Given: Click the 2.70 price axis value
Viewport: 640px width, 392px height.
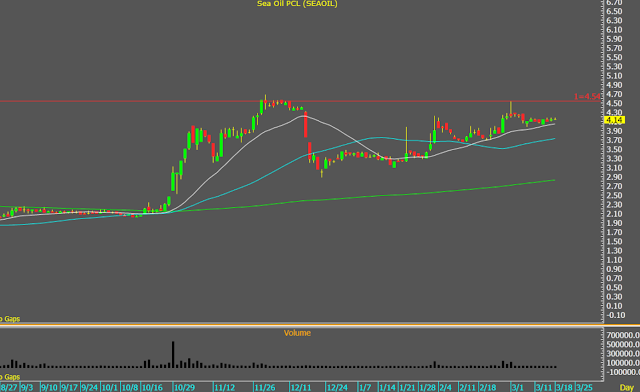Looking at the screenshot, I should coord(614,186).
